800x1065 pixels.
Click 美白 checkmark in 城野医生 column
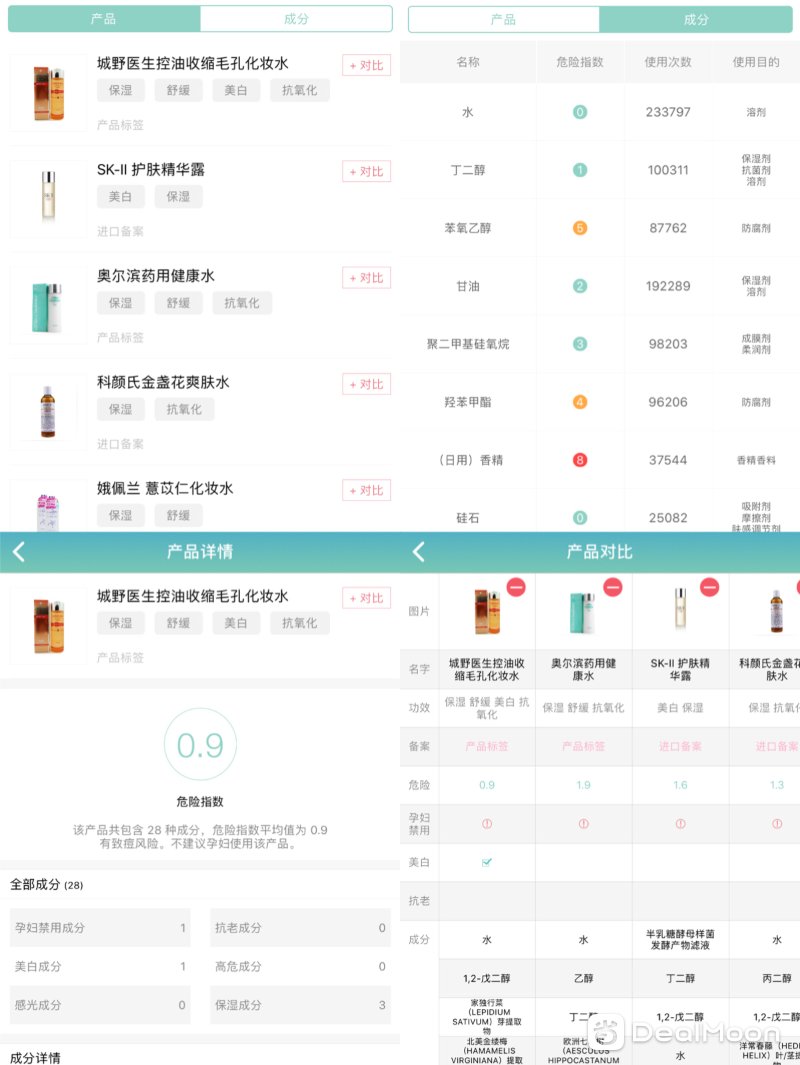(x=487, y=863)
